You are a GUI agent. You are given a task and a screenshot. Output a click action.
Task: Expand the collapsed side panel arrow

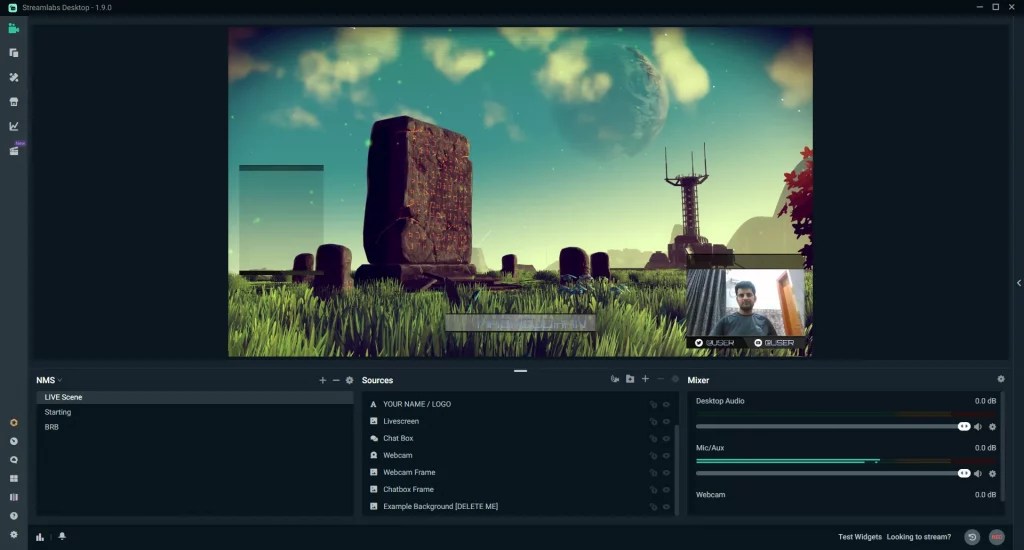(x=1019, y=283)
